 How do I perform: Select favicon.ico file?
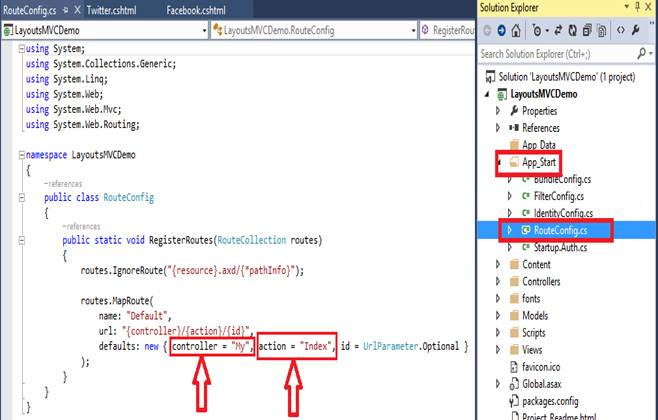click(541, 367)
